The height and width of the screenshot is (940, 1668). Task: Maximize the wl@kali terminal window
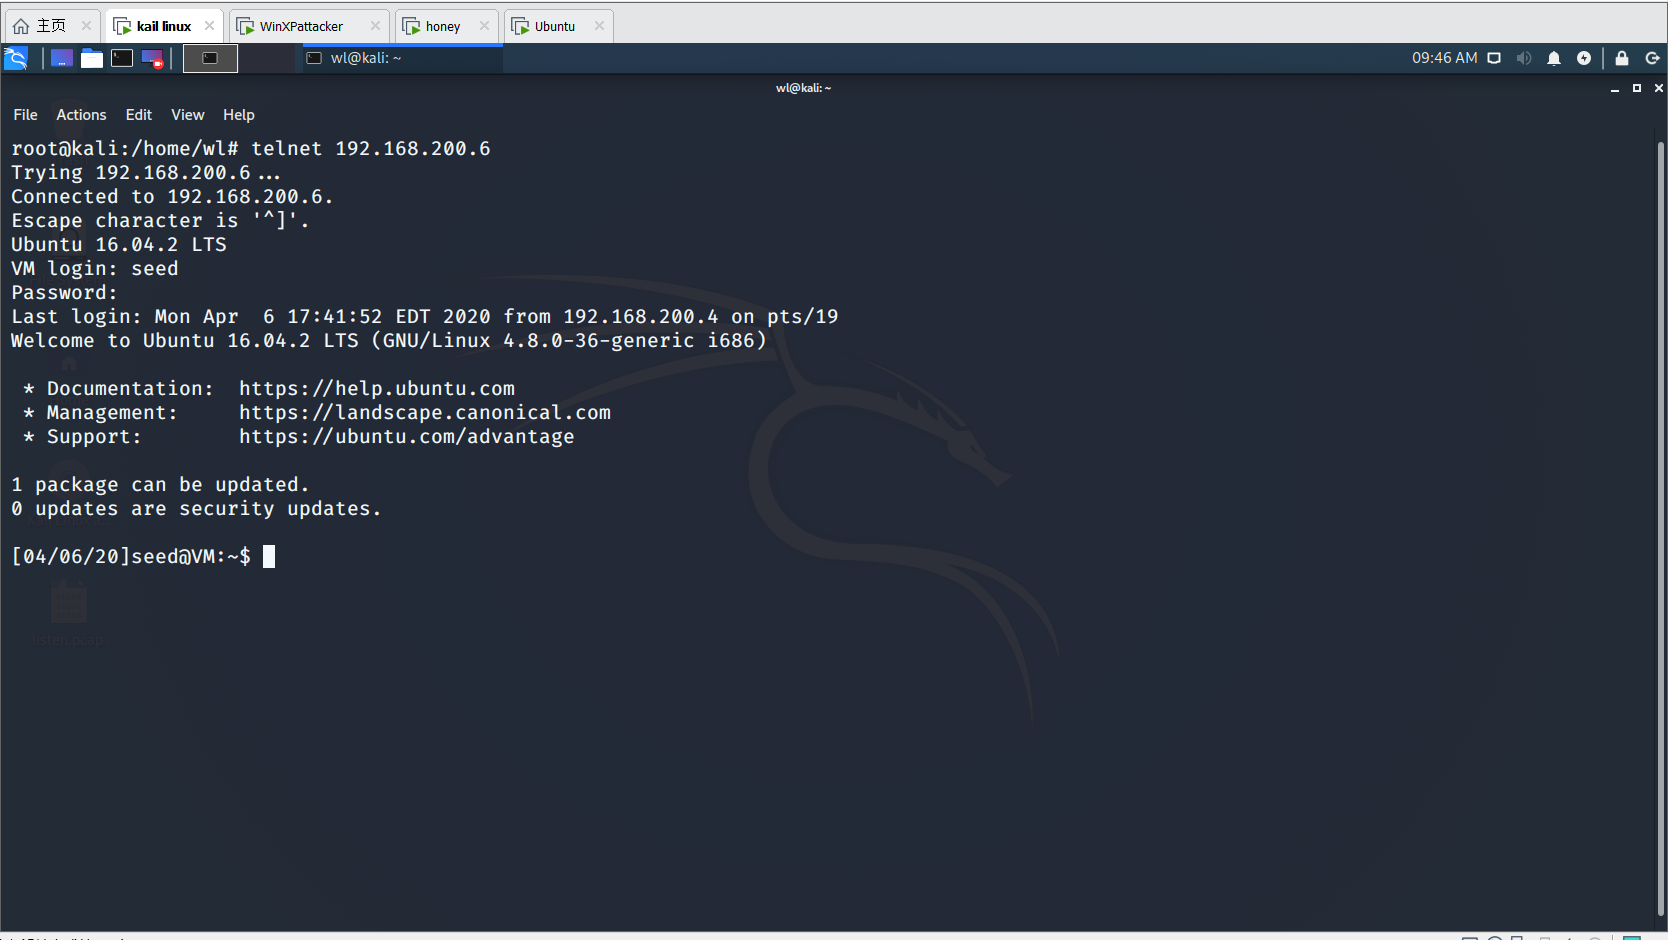[1637, 88]
